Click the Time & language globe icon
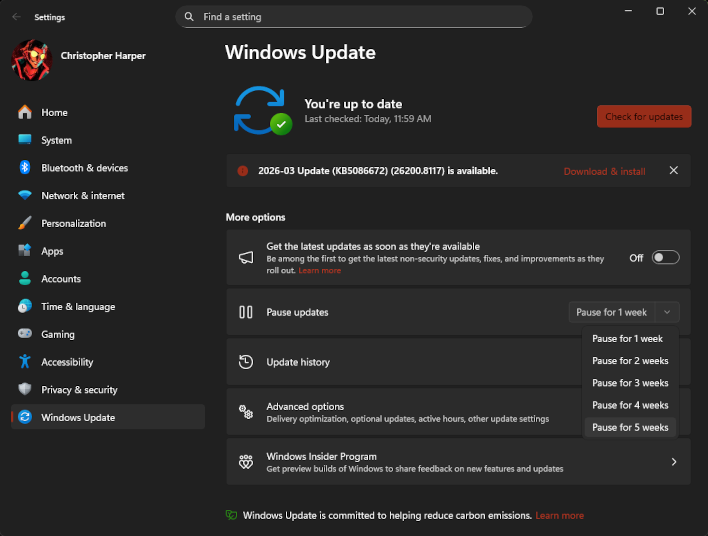Screen dimensions: 708x536 [x=25, y=306]
